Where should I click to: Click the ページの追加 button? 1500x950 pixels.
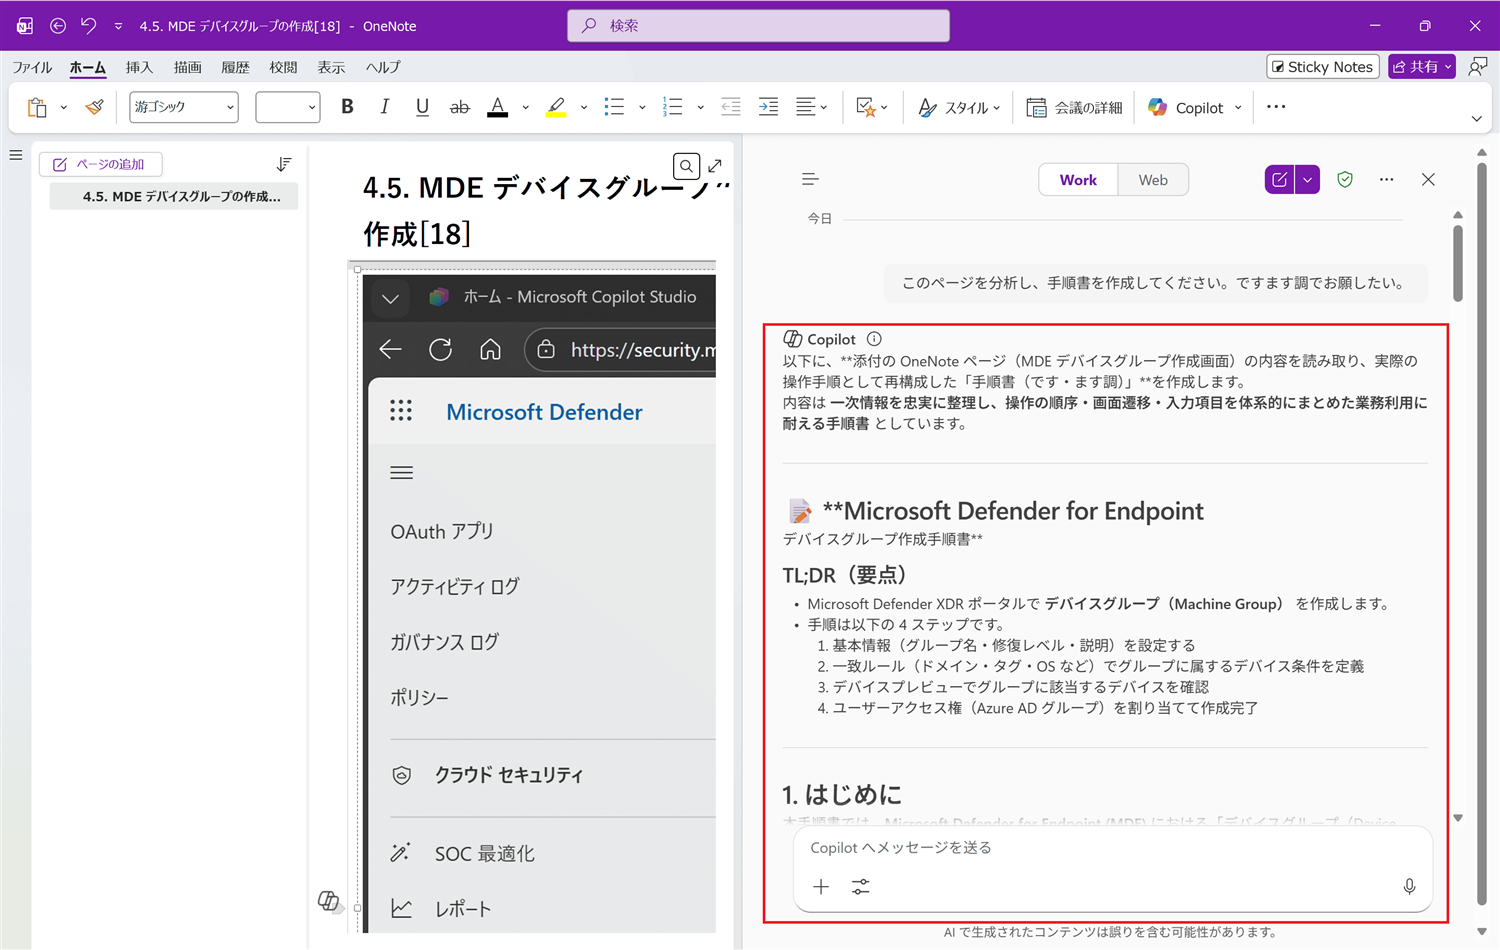(100, 164)
